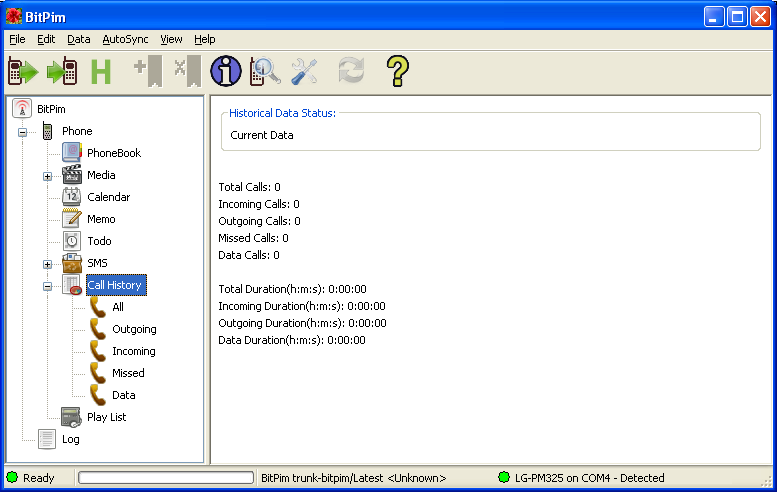777x492 pixels.
Task: Select the Outgoing calls tree item
Action: point(134,329)
